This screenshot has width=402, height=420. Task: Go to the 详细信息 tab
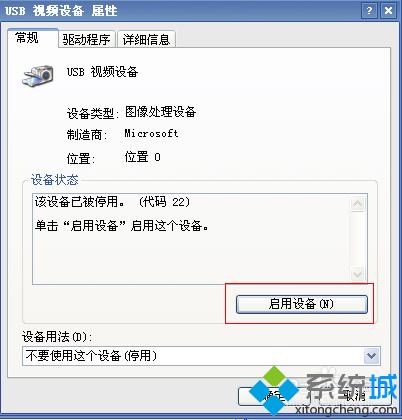146,40
